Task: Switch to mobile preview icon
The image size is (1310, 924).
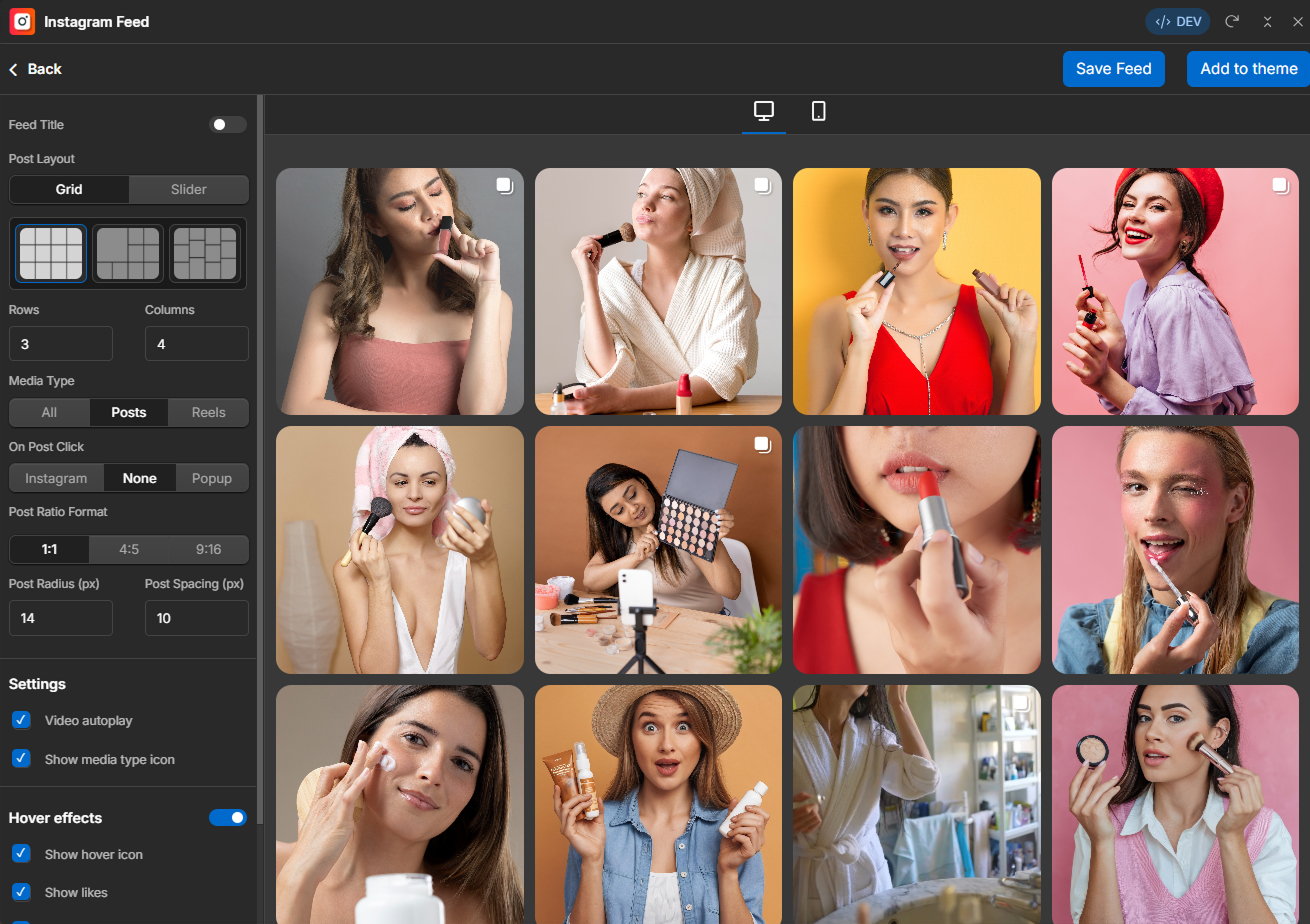Action: pyautogui.click(x=818, y=111)
